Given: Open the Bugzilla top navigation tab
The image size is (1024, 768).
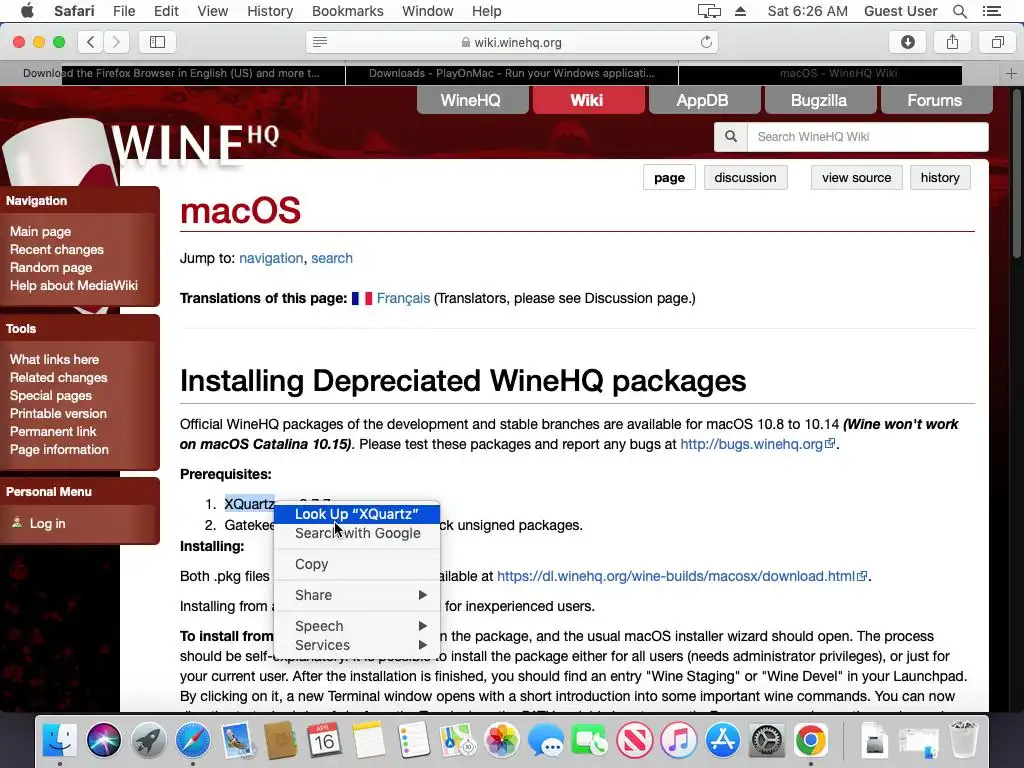Looking at the screenshot, I should [x=818, y=100].
